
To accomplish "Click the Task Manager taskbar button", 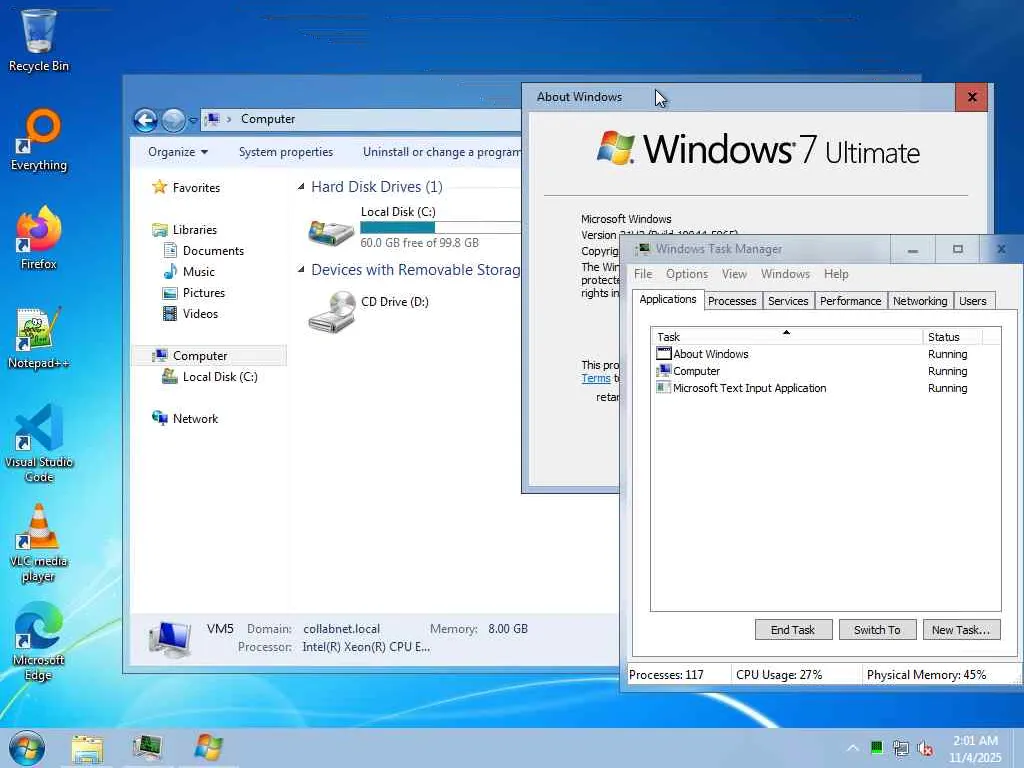I will 148,748.
